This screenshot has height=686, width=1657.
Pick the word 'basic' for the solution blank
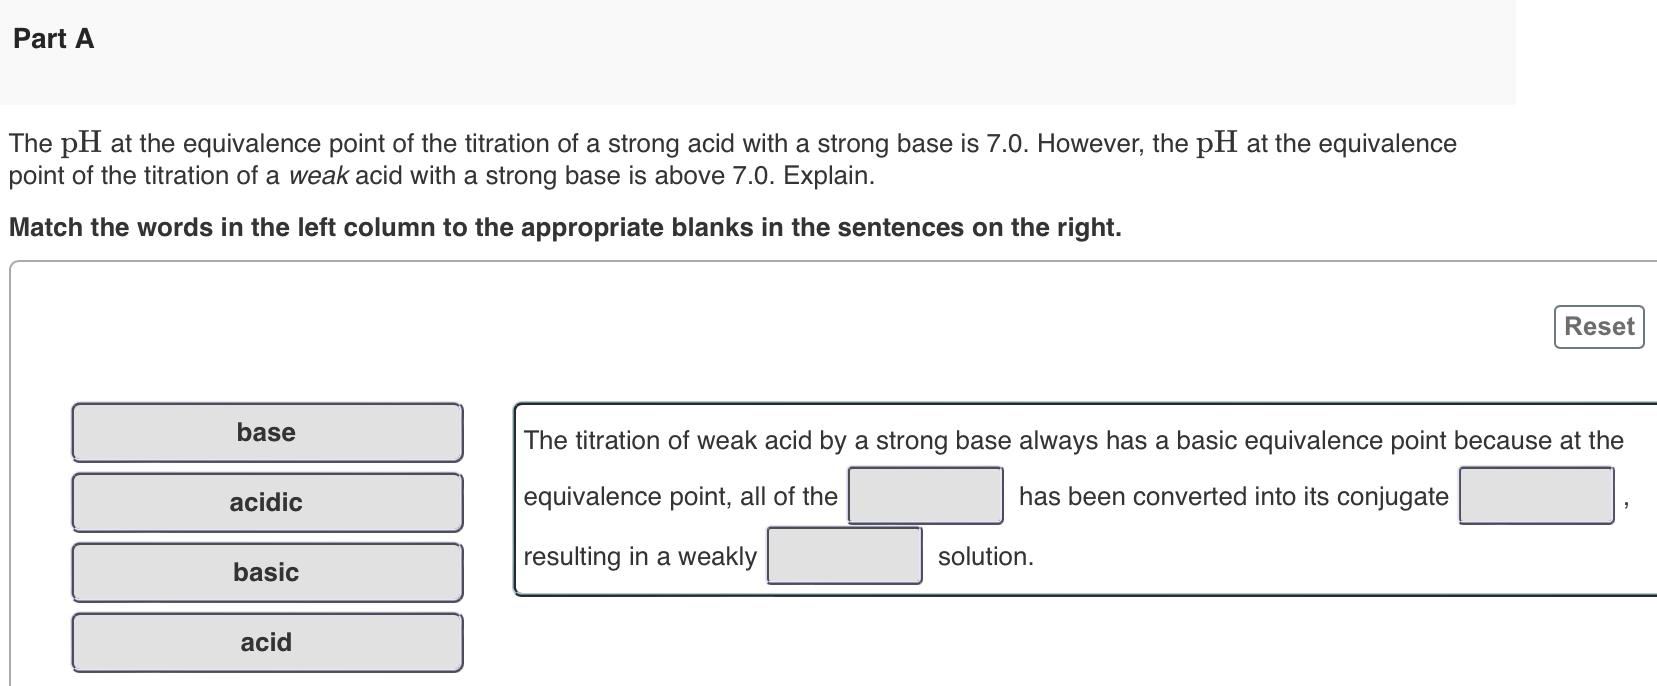pyautogui.click(x=266, y=572)
